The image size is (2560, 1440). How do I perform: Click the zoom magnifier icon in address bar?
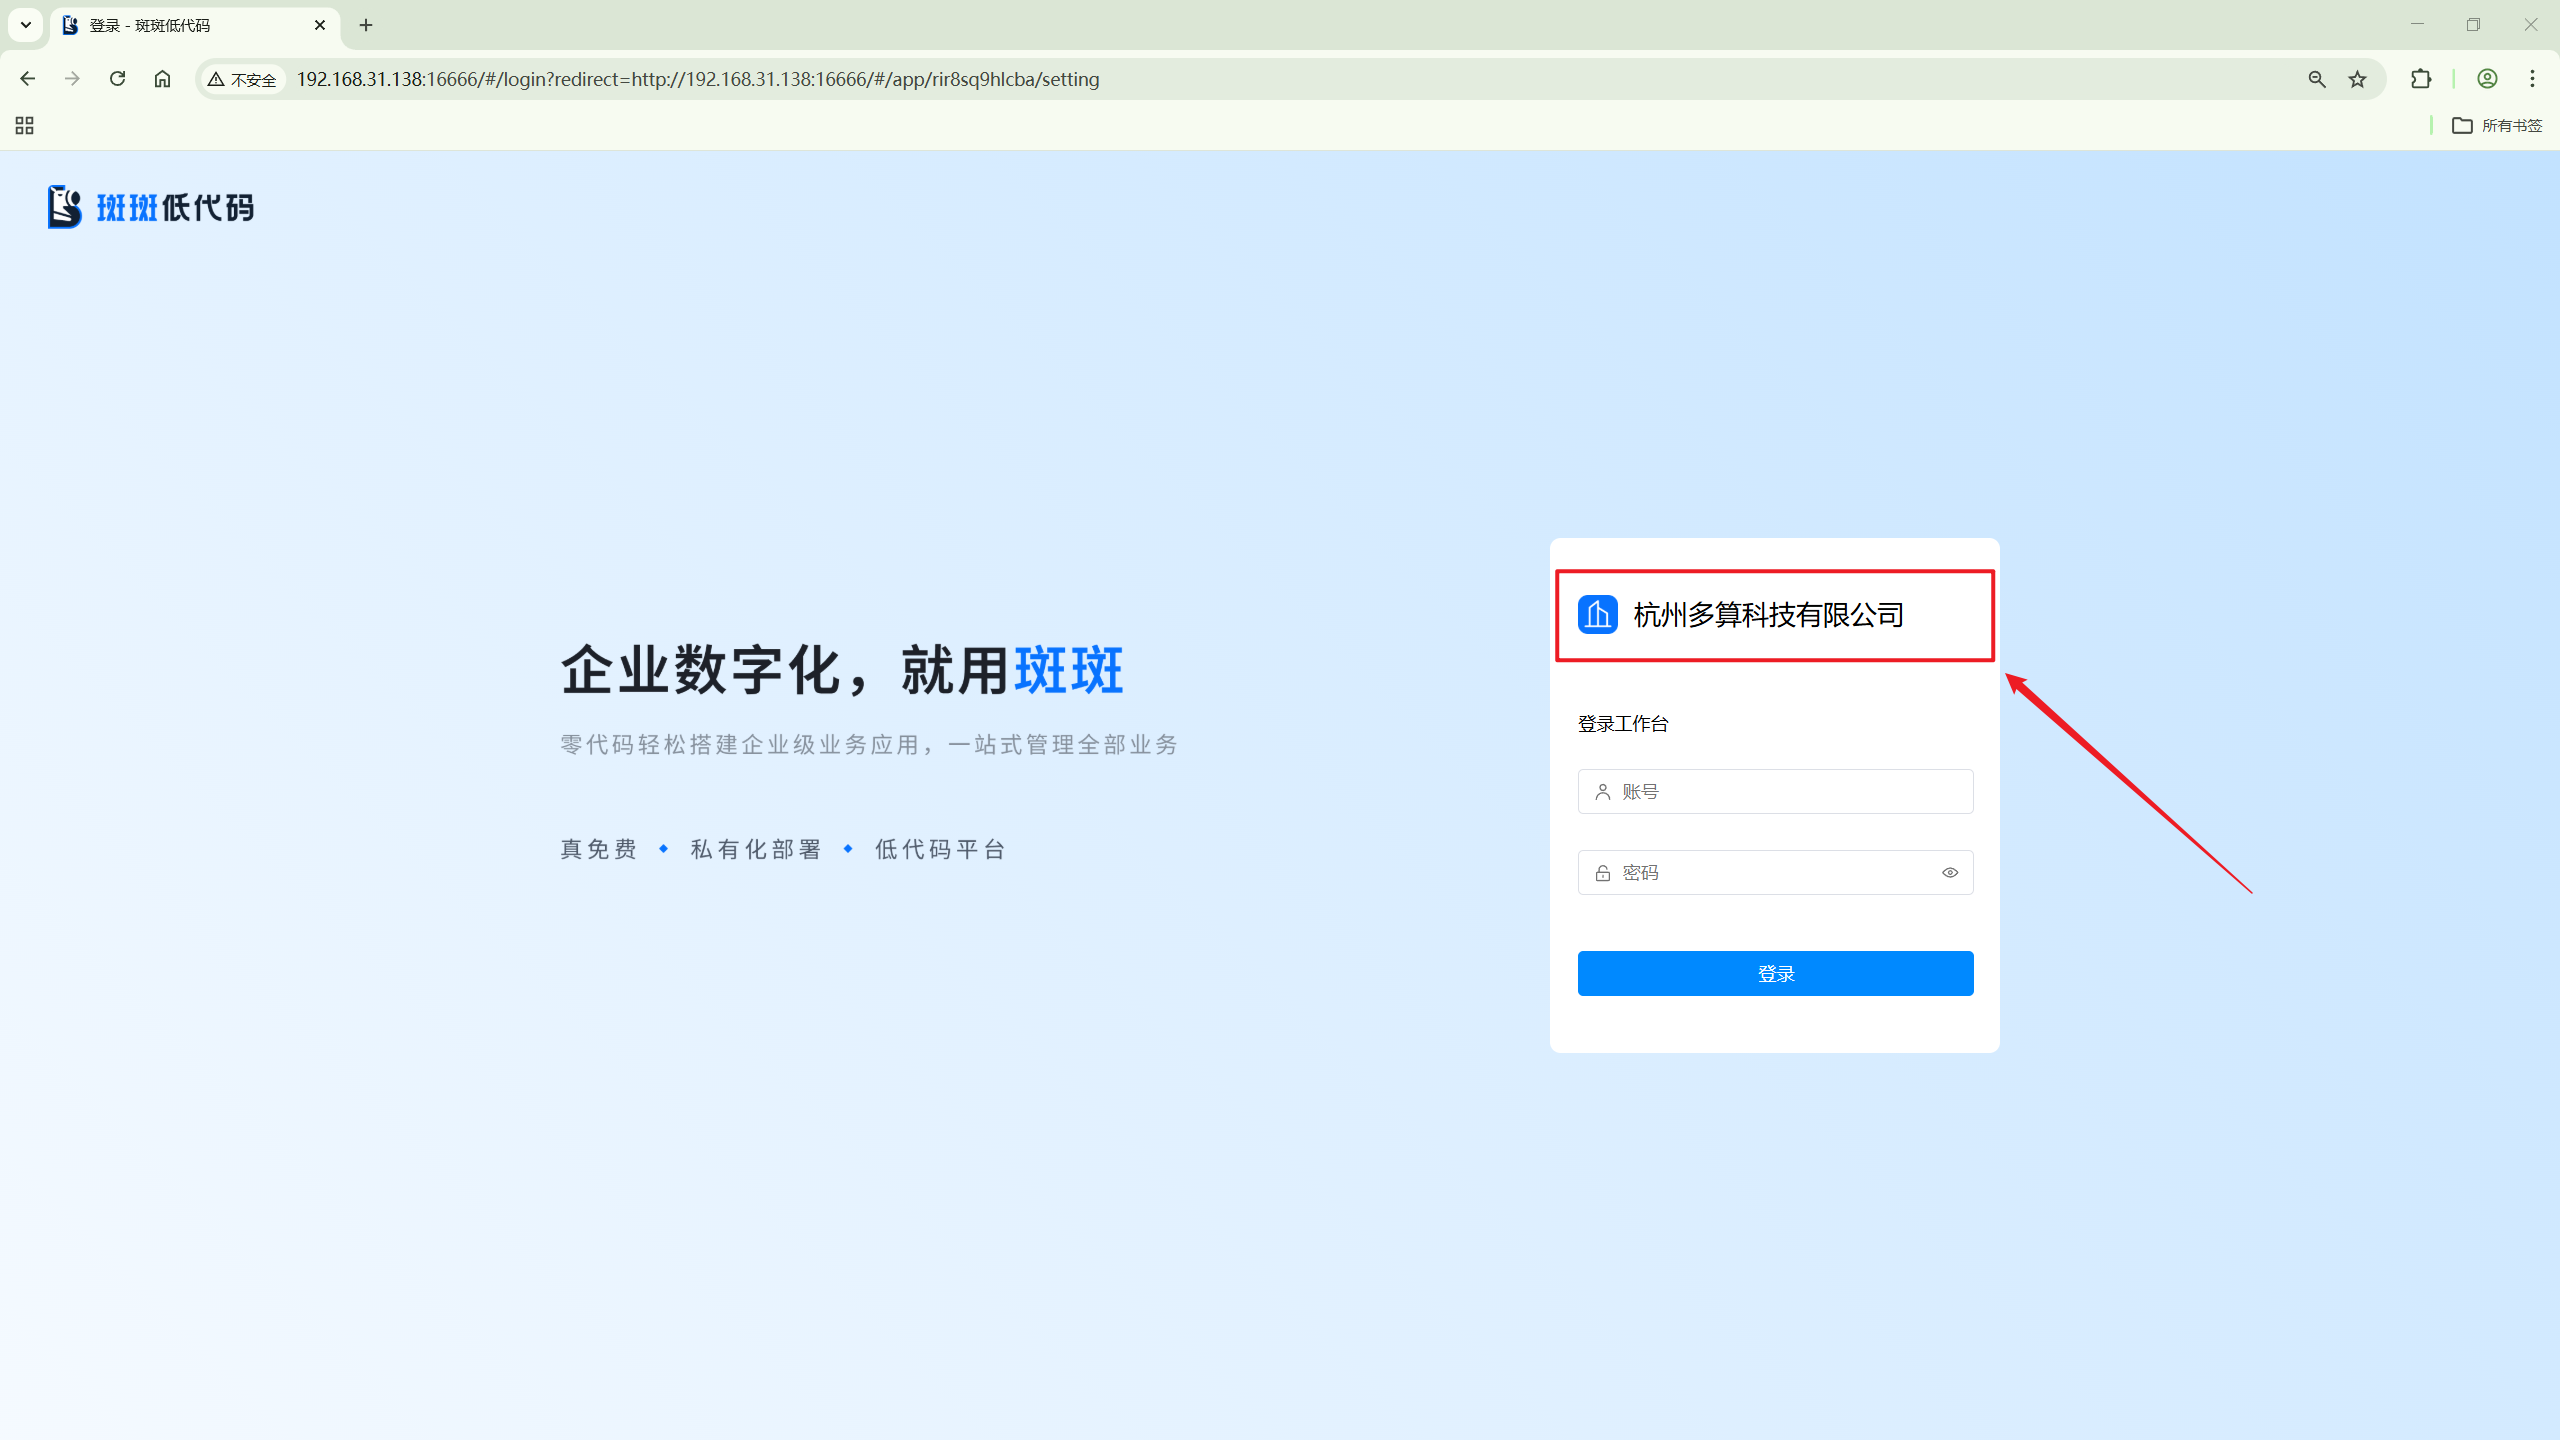(2316, 79)
